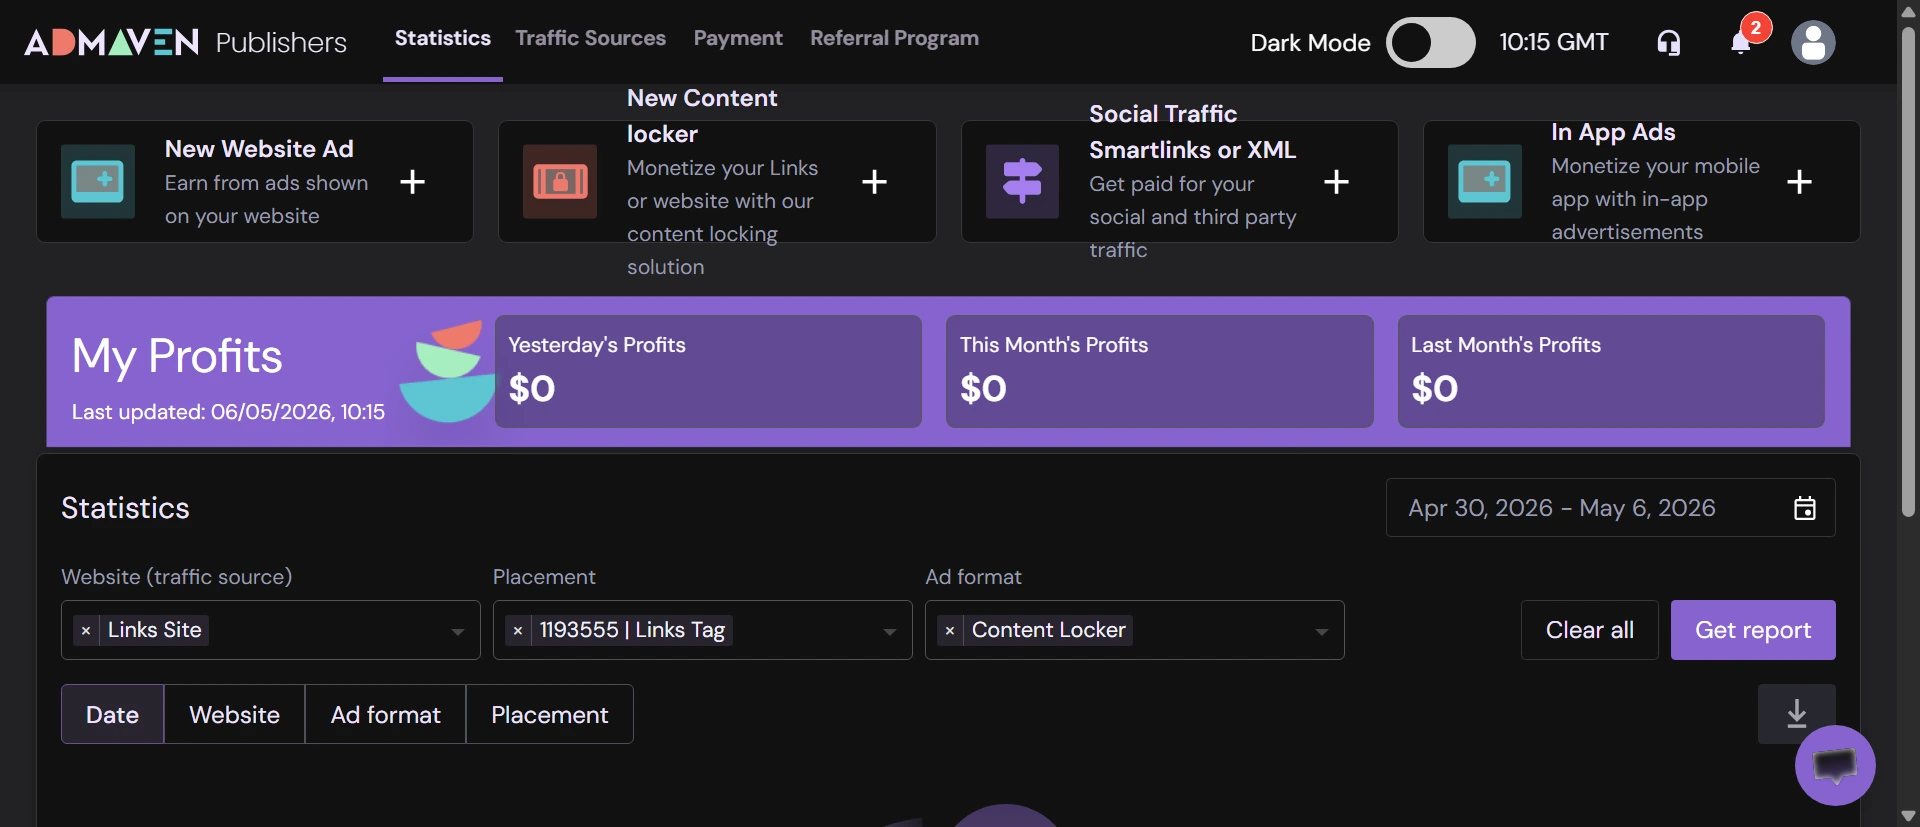
Task: Group statistics by Website
Action: point(234,714)
